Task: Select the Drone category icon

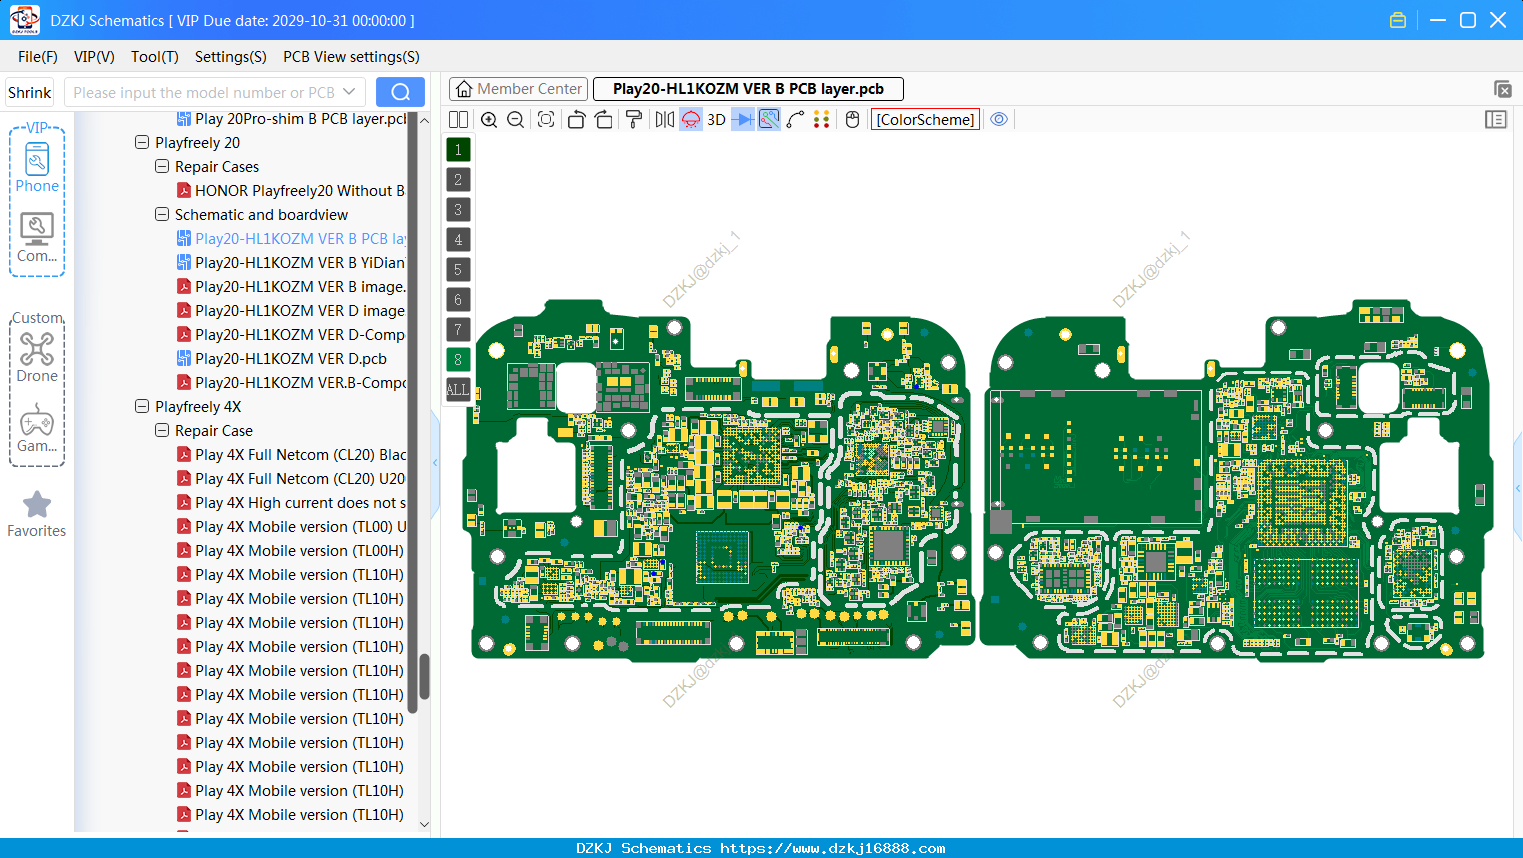Action: [37, 357]
